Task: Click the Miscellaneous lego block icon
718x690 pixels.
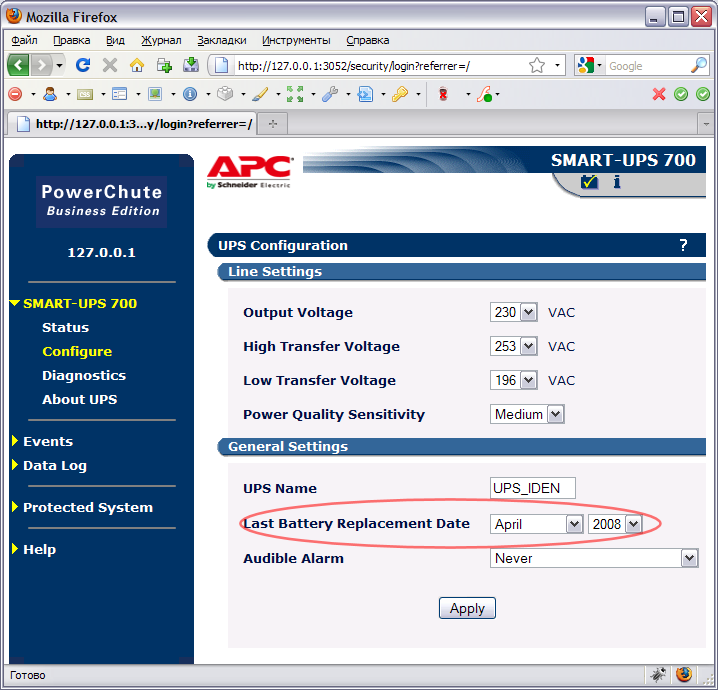Action: tap(225, 94)
